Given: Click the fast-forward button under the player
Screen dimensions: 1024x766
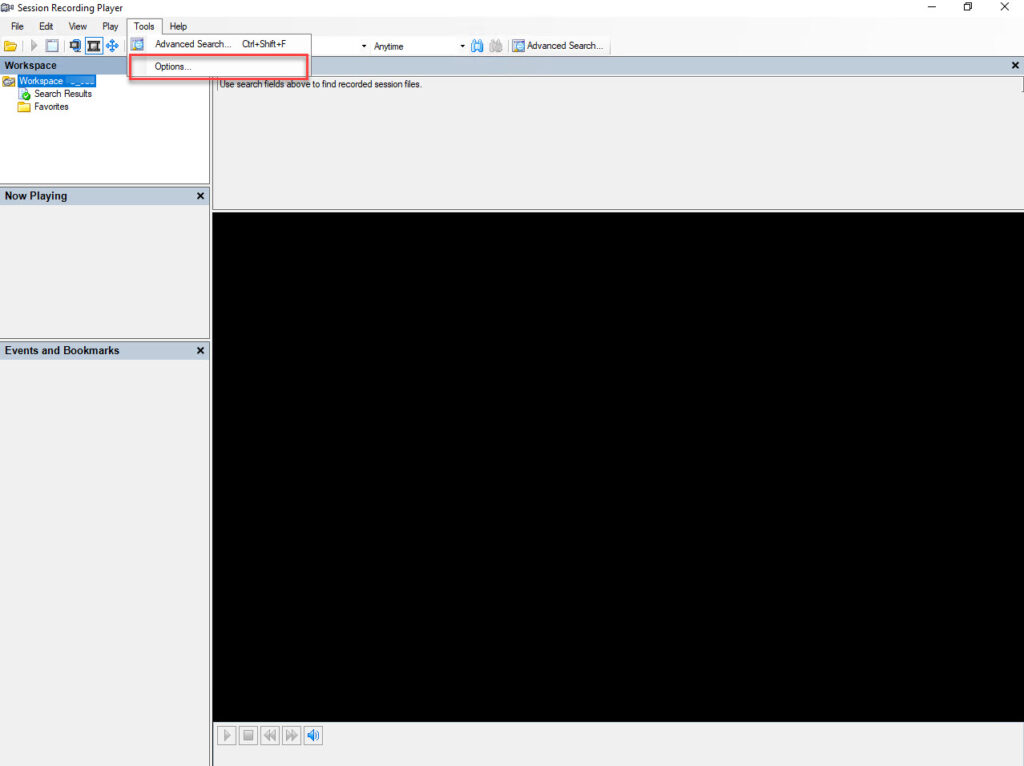Looking at the screenshot, I should point(291,736).
